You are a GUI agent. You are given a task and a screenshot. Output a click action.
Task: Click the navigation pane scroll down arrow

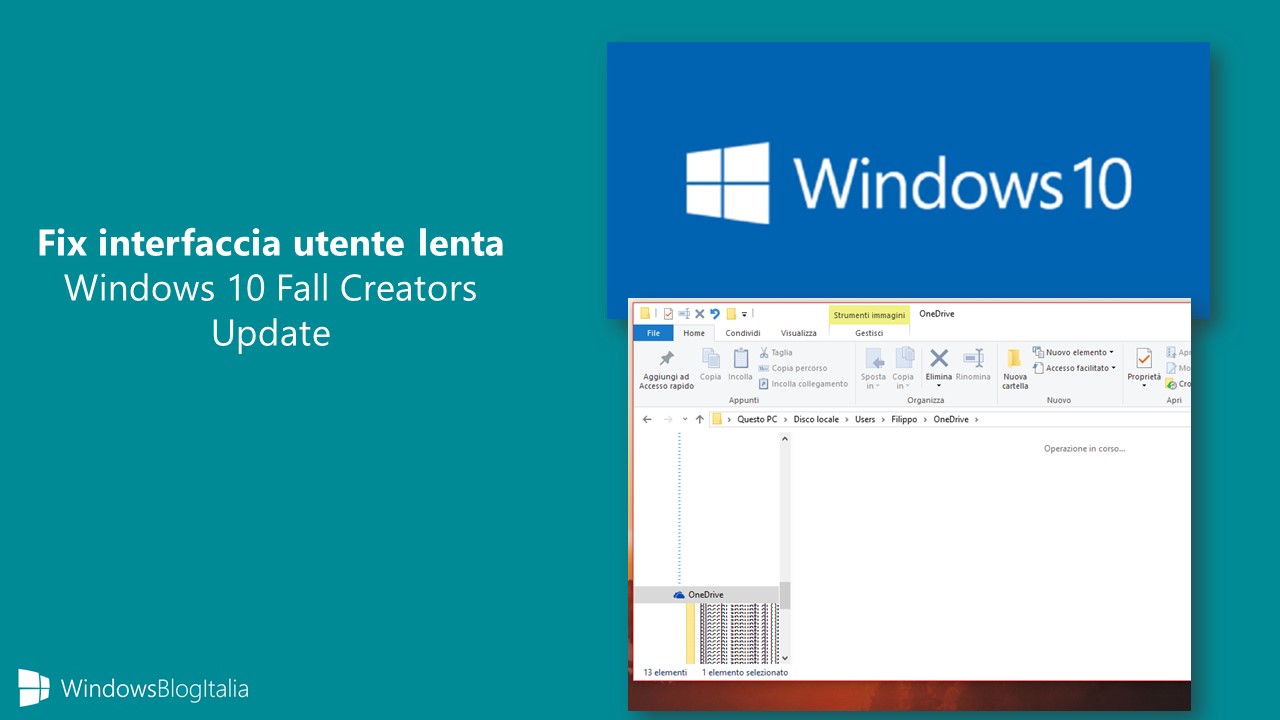pyautogui.click(x=785, y=658)
